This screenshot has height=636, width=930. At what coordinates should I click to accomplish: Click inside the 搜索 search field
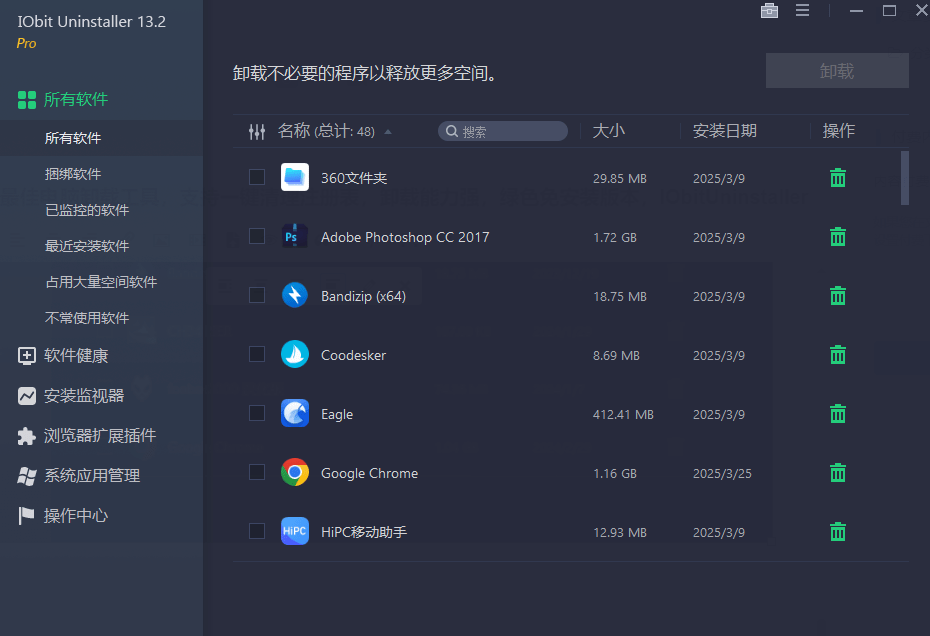pos(503,130)
